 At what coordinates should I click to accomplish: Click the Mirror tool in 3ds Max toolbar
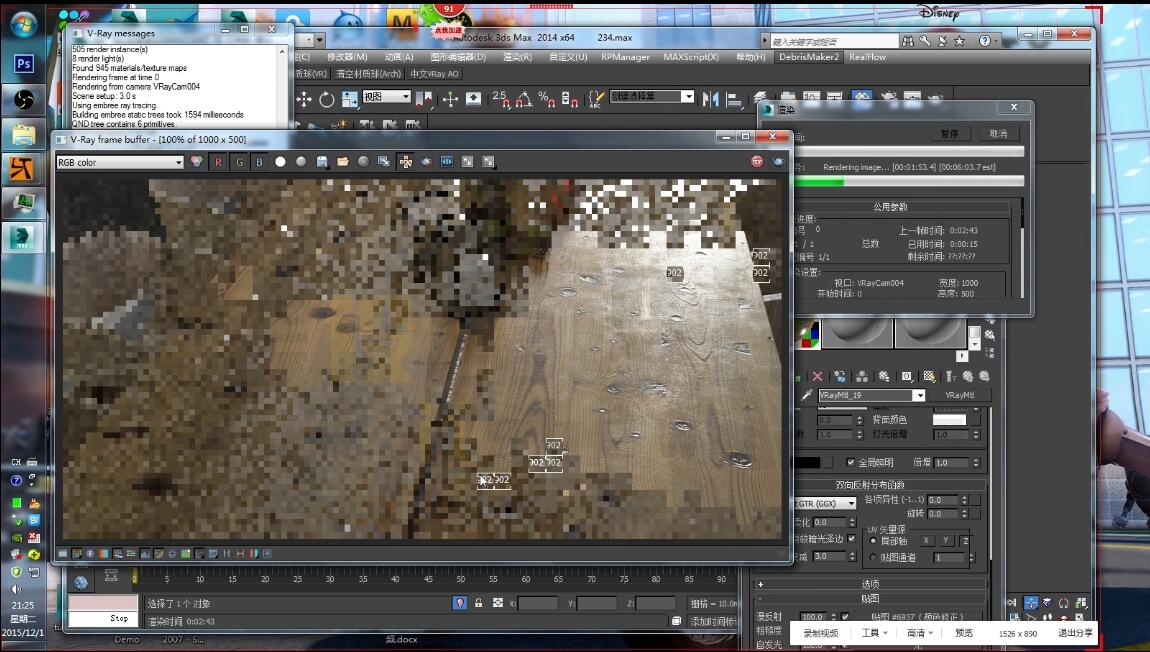click(x=709, y=99)
